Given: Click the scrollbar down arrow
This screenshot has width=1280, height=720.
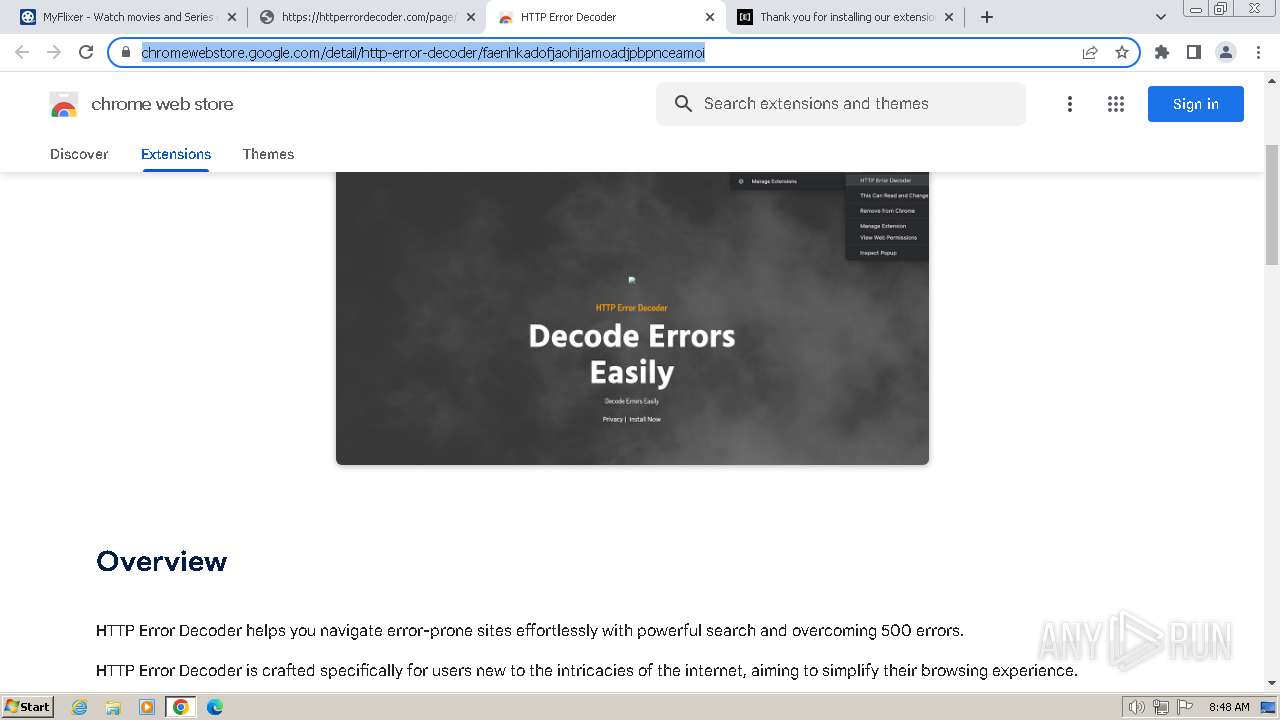Looking at the screenshot, I should [x=1272, y=683].
